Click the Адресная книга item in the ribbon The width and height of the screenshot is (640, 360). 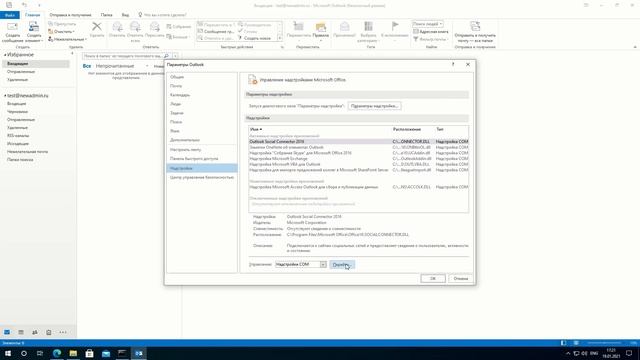click(x=431, y=31)
